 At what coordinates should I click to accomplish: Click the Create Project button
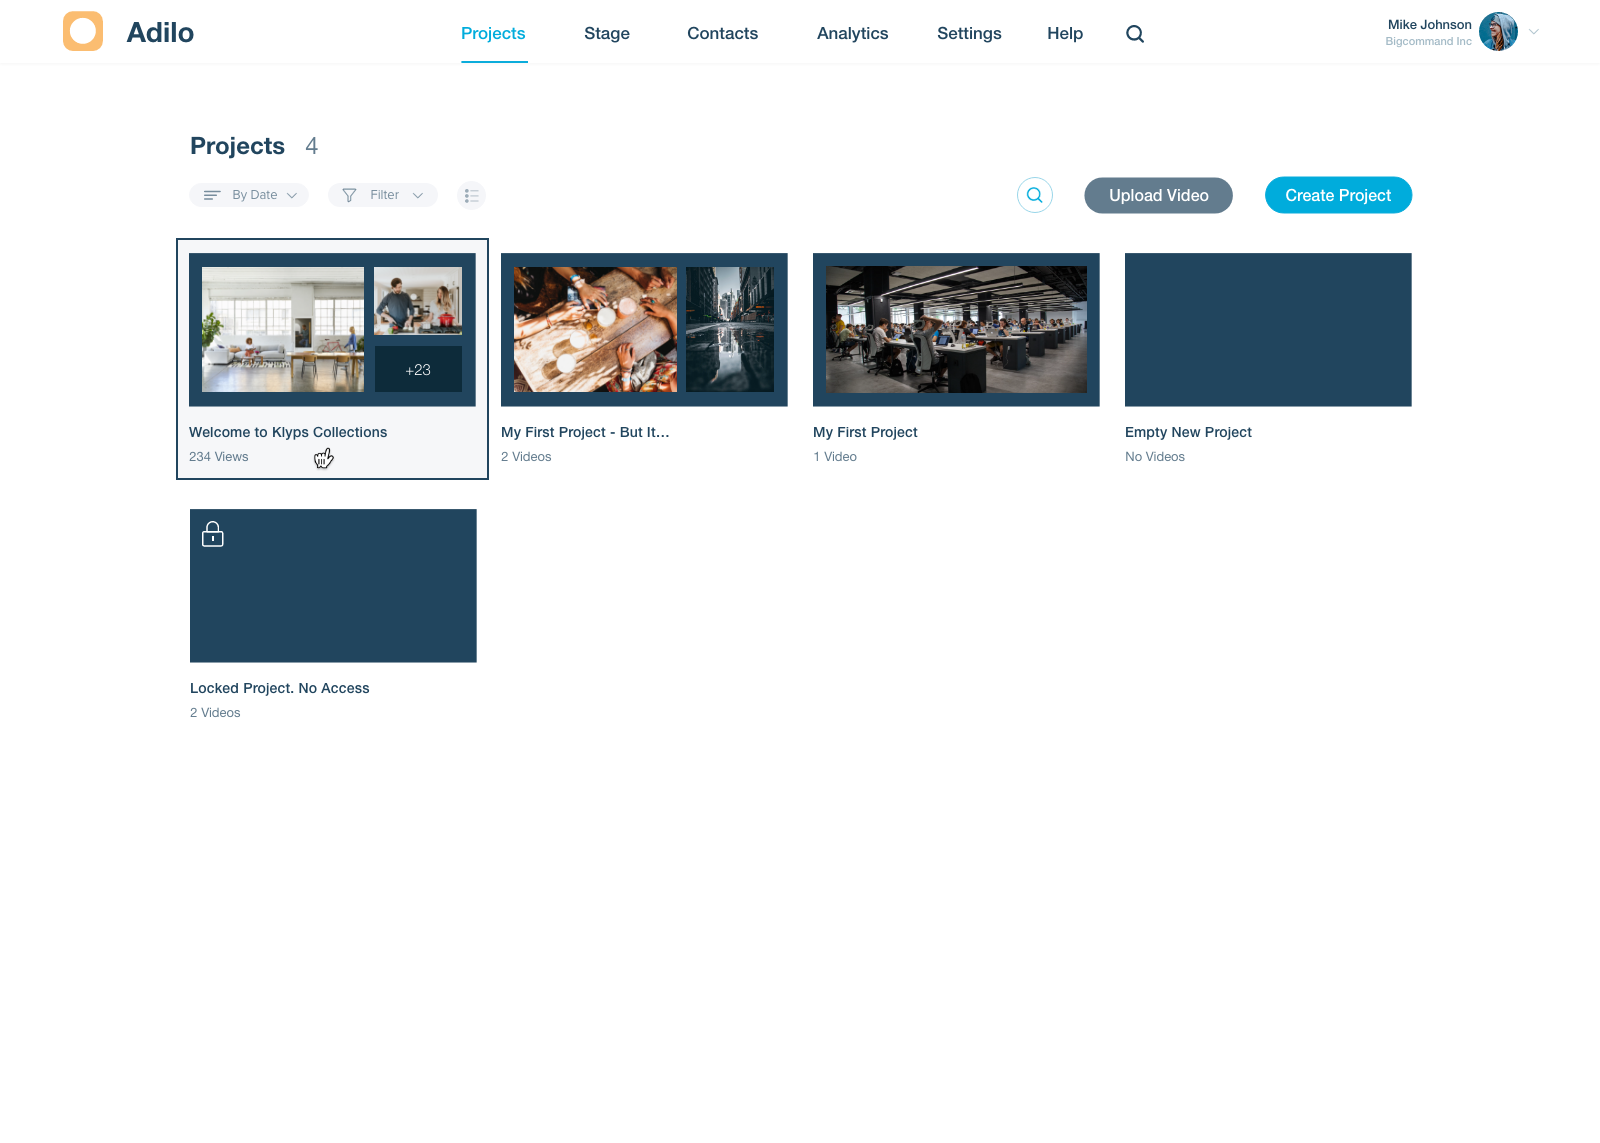[1338, 195]
